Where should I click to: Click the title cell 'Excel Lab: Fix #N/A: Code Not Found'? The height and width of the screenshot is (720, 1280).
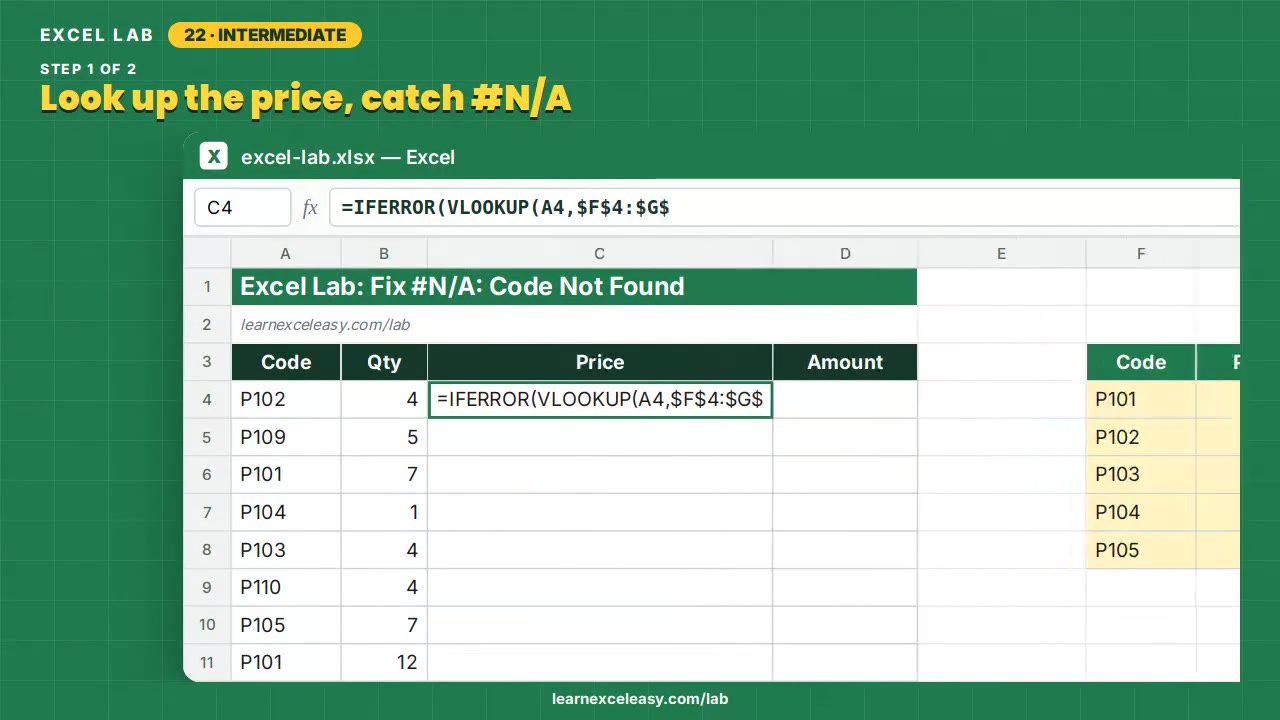pyautogui.click(x=574, y=287)
